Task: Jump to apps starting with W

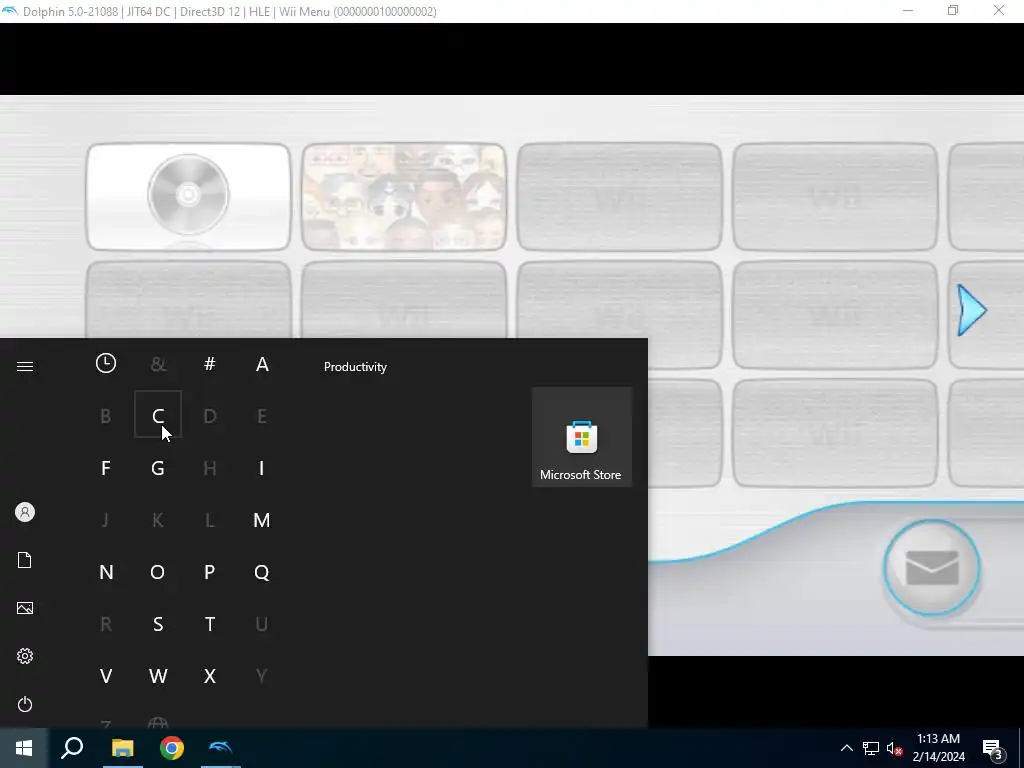Action: tap(158, 676)
